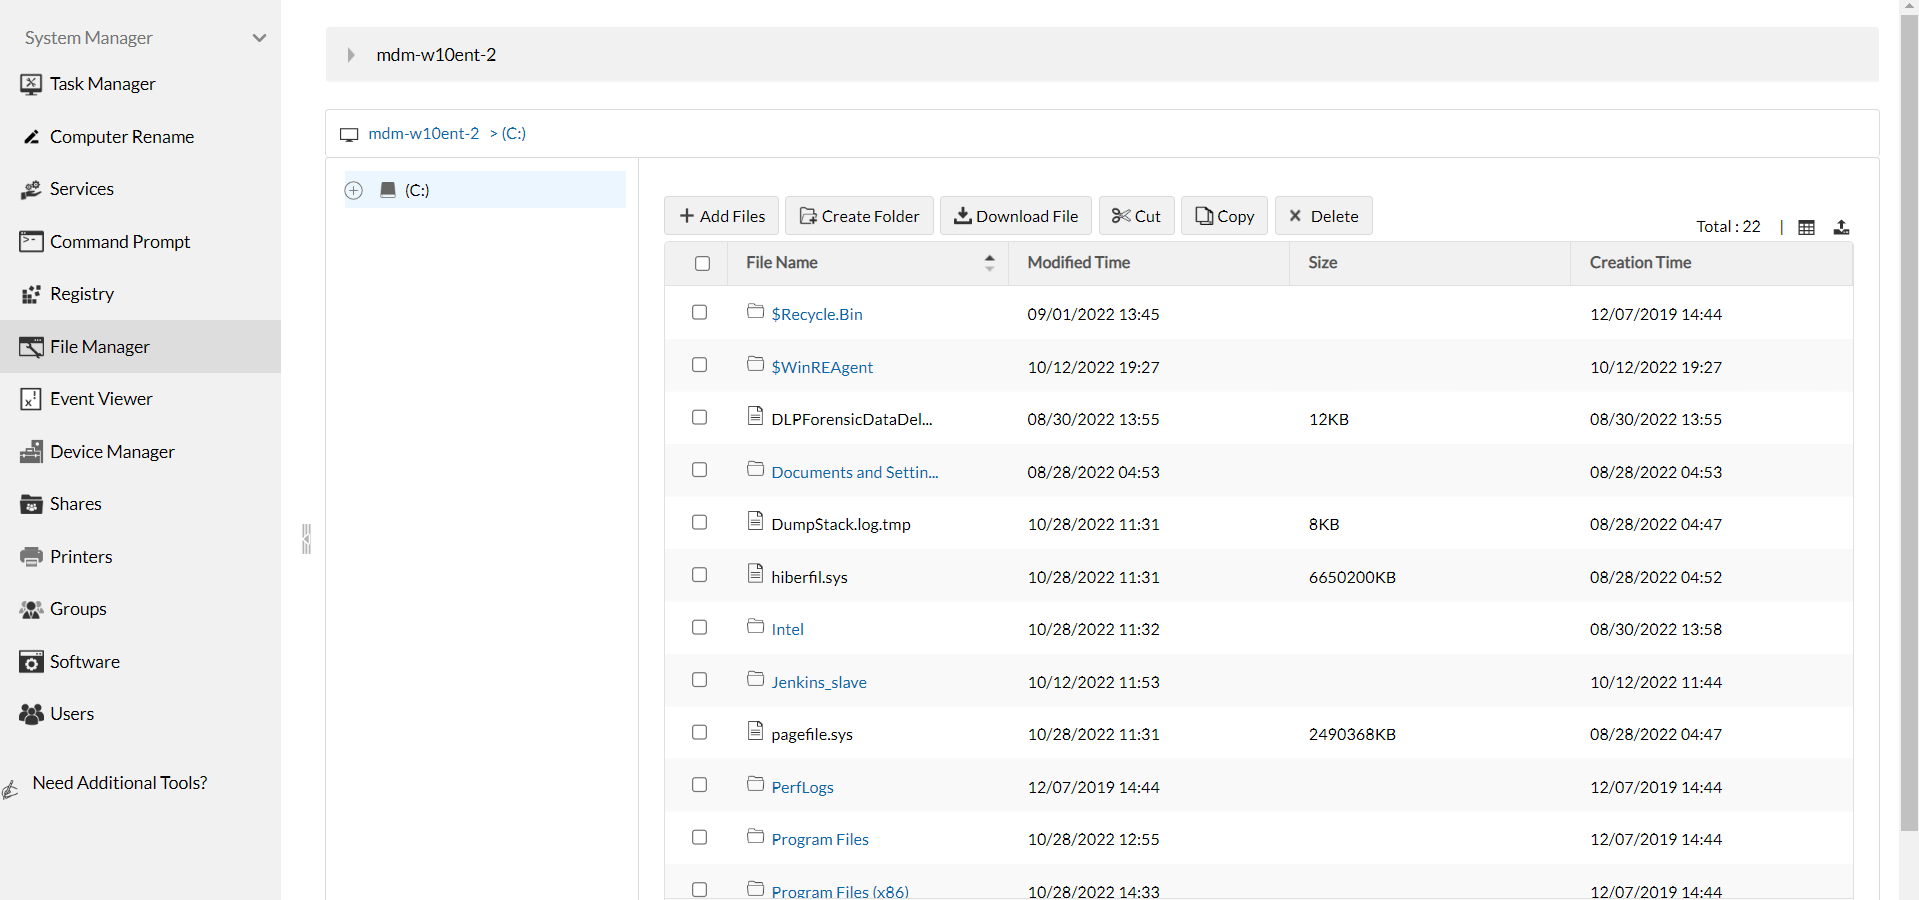This screenshot has width=1919, height=900.
Task: Click the Delete button
Action: click(x=1324, y=216)
